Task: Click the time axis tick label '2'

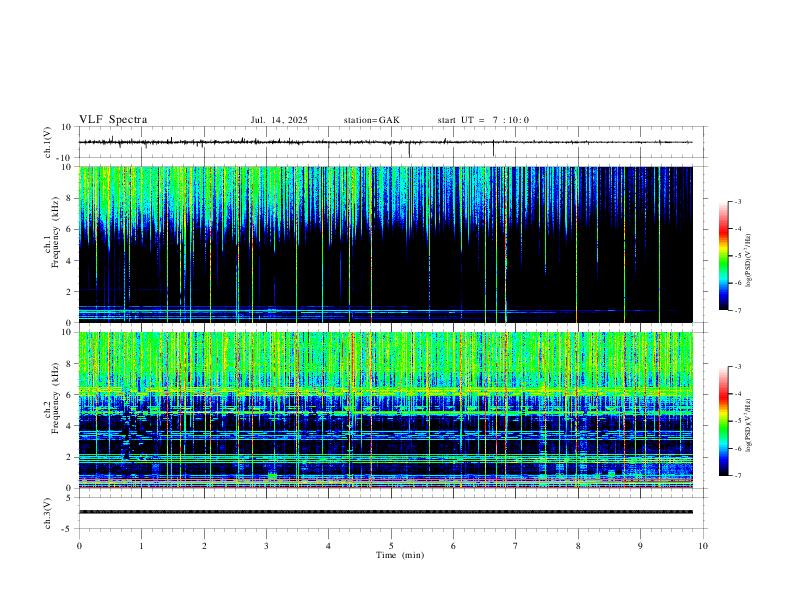Action: (204, 546)
